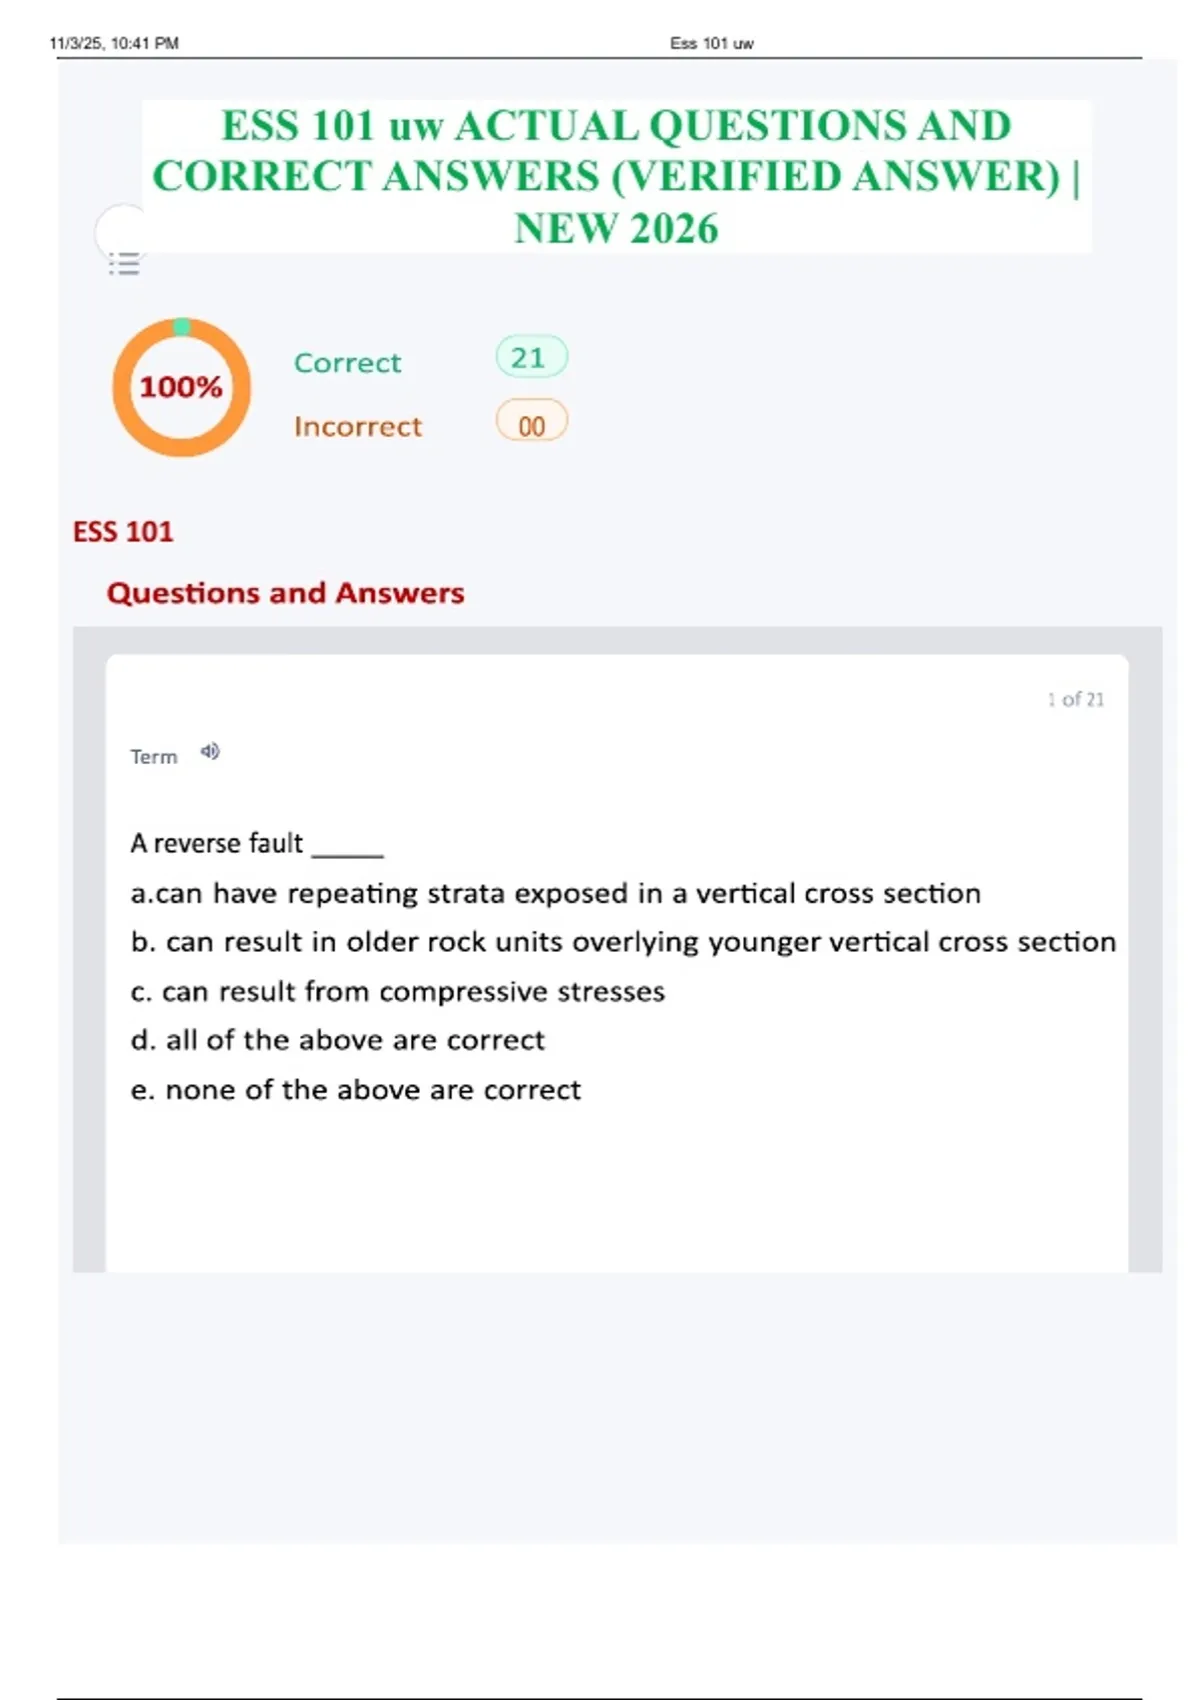Click the Term label on the card
This screenshot has width=1200, height=1700.
153,757
